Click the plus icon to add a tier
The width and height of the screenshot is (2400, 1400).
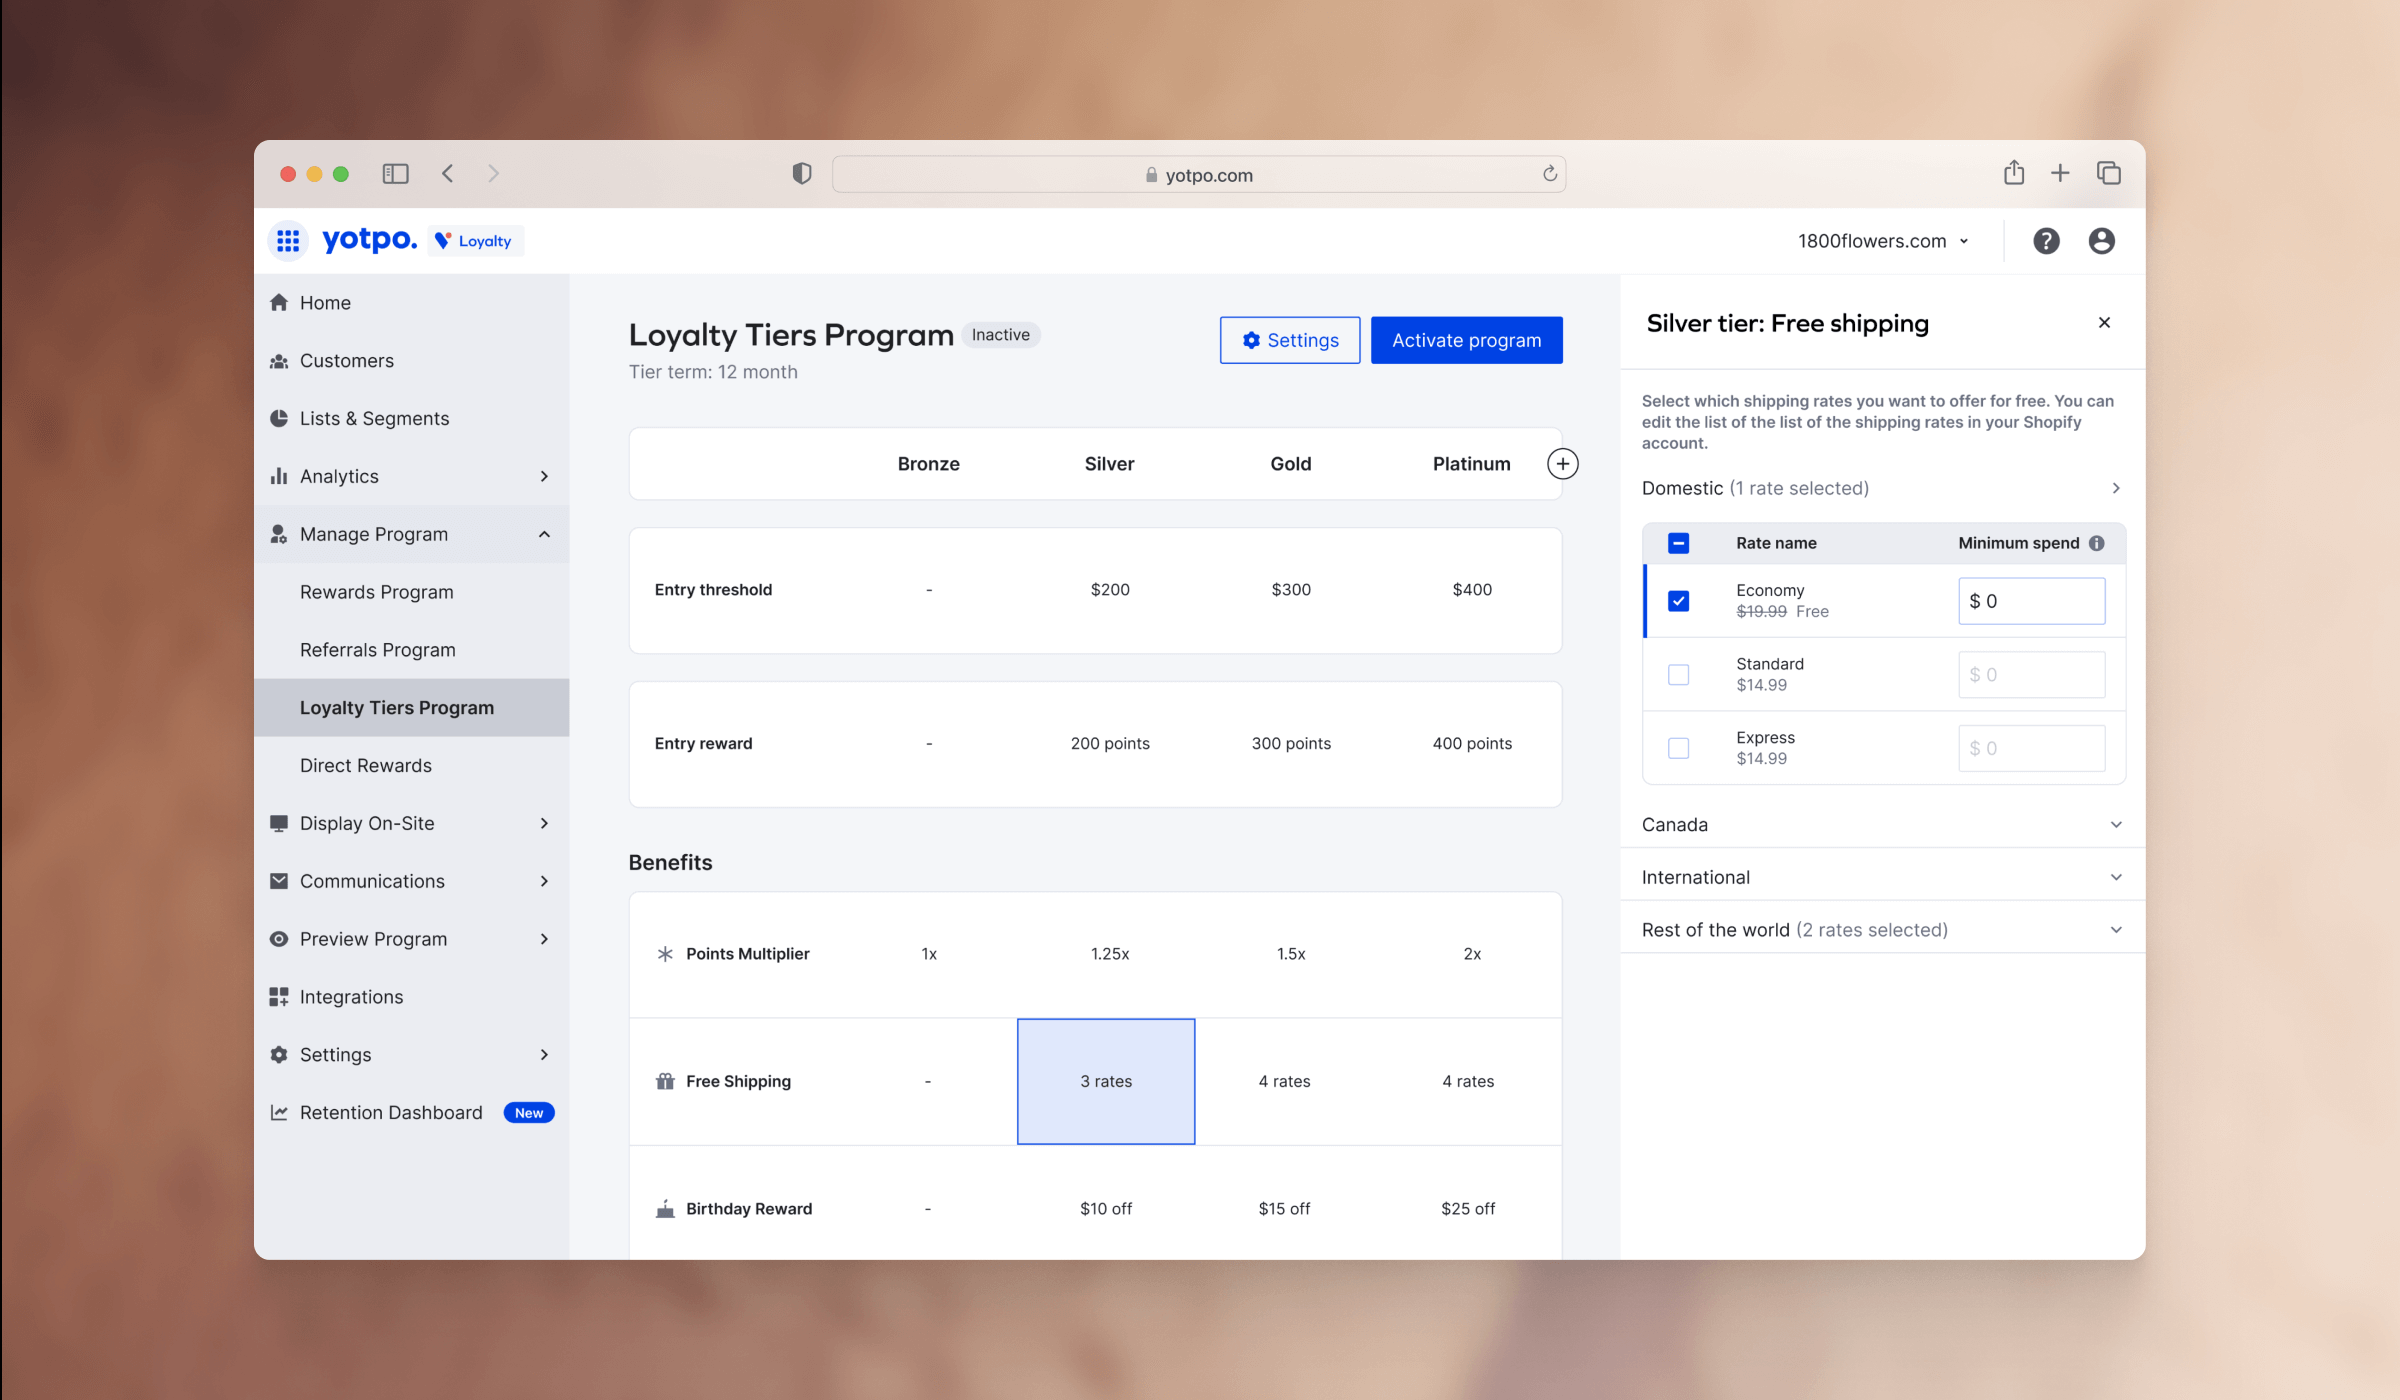[1562, 463]
